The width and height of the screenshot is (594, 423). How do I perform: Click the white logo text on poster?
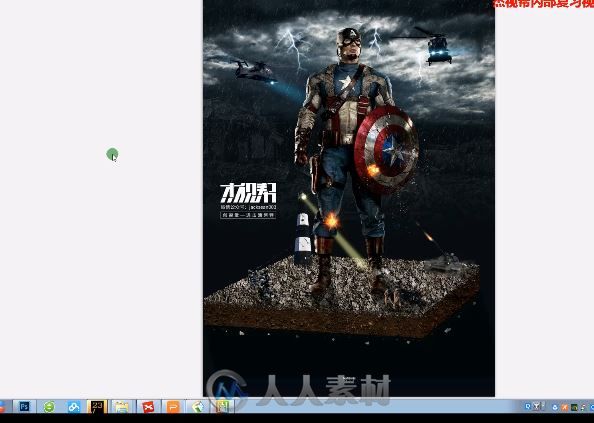pos(248,193)
